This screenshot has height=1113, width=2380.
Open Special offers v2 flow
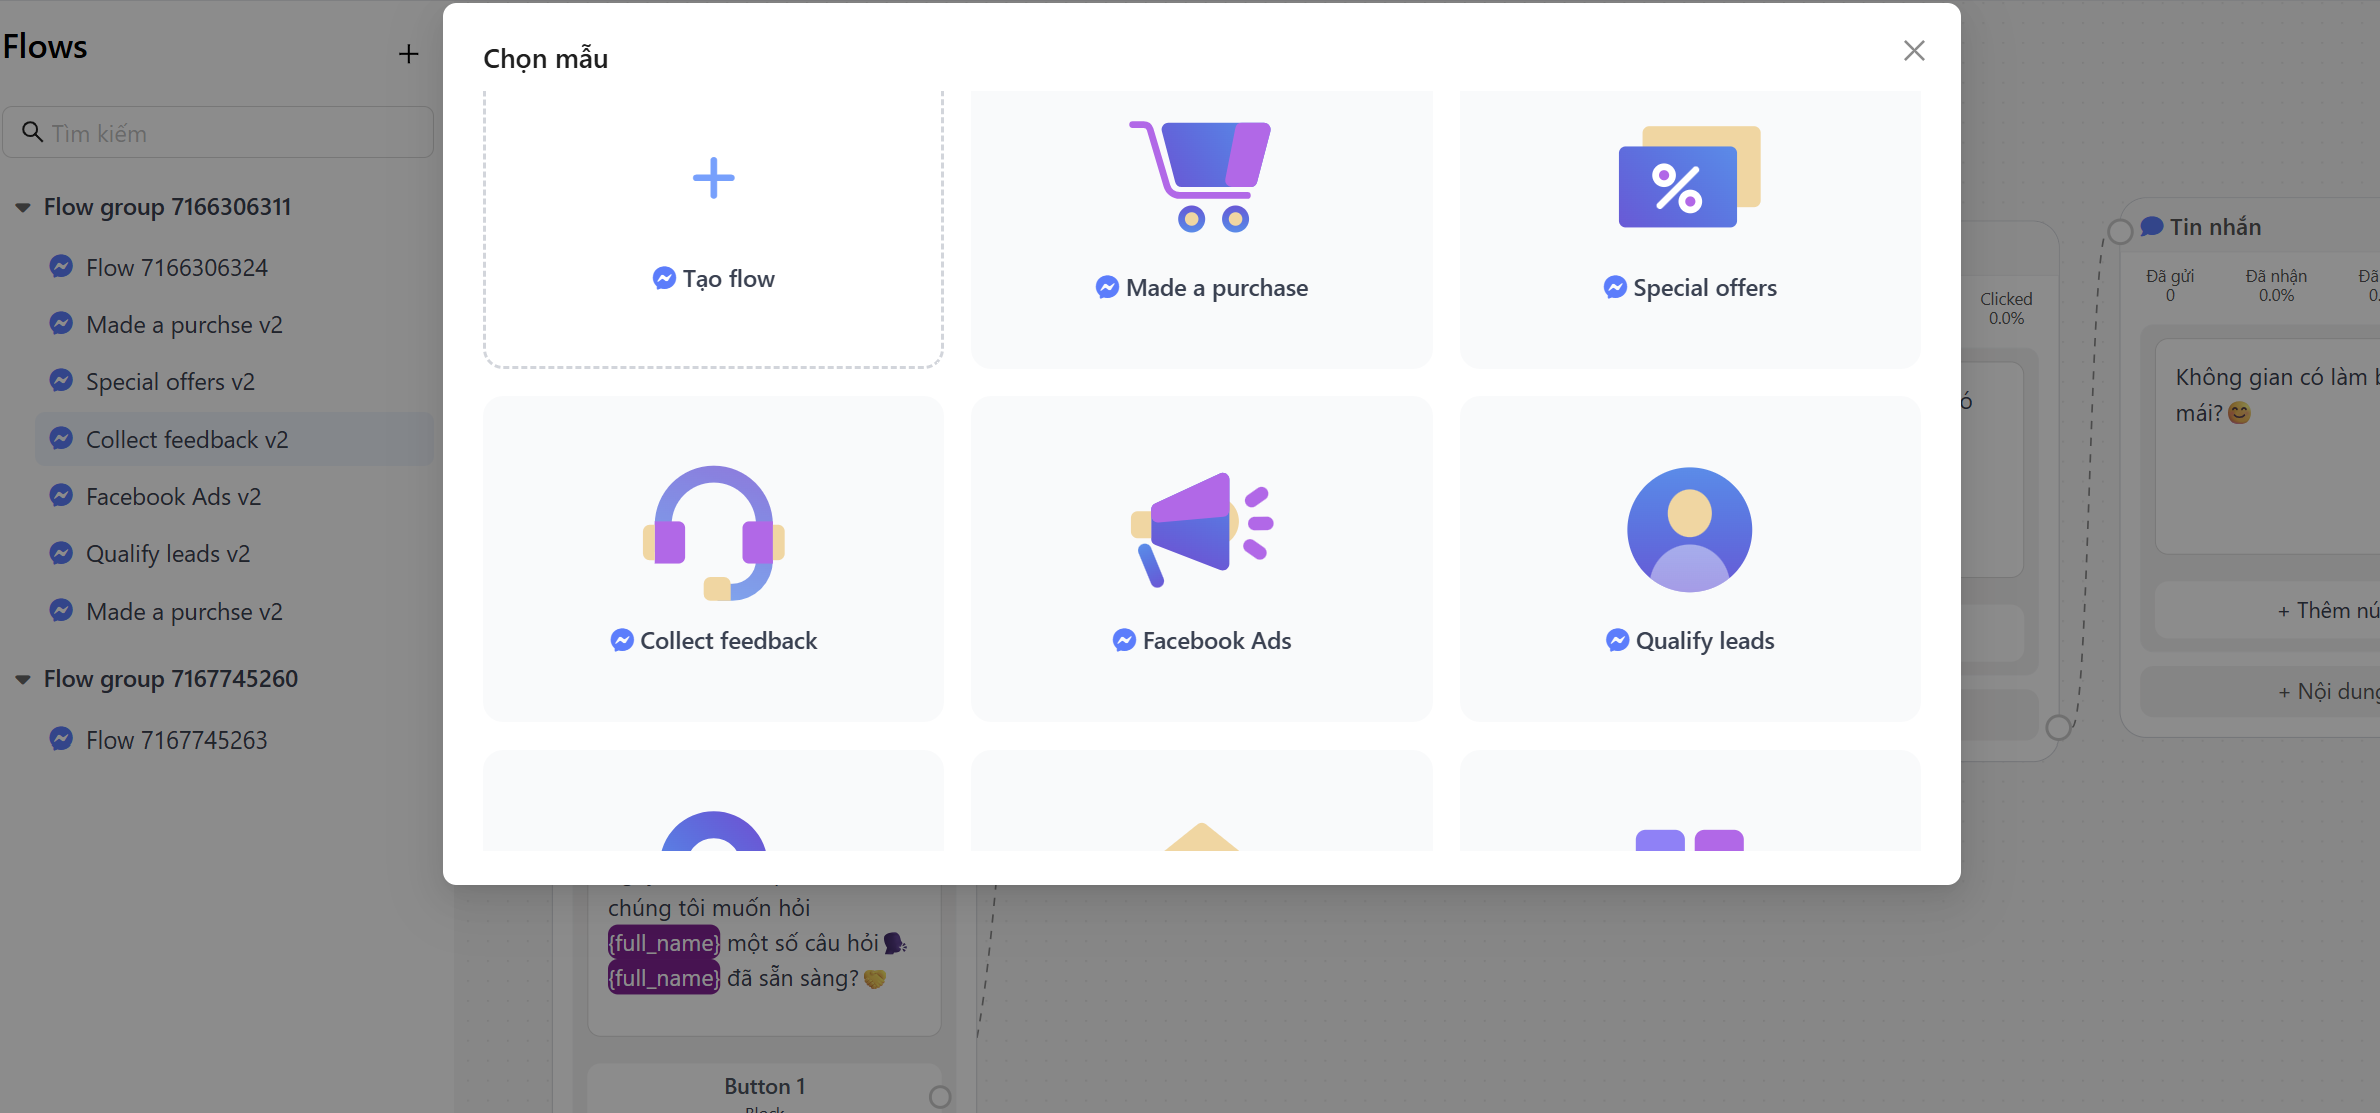pos(170,382)
